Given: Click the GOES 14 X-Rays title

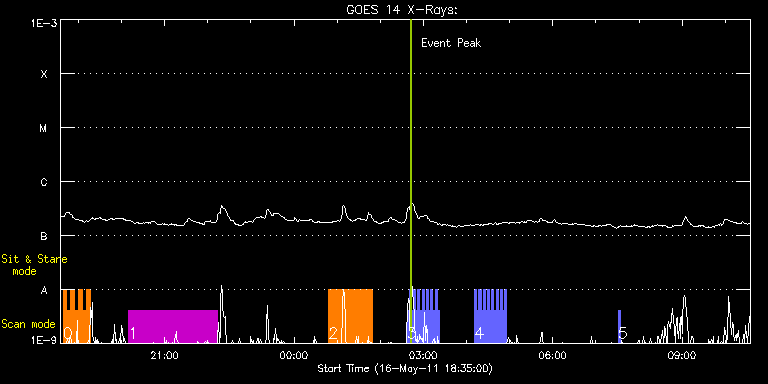Looking at the screenshot, I should click(401, 10).
